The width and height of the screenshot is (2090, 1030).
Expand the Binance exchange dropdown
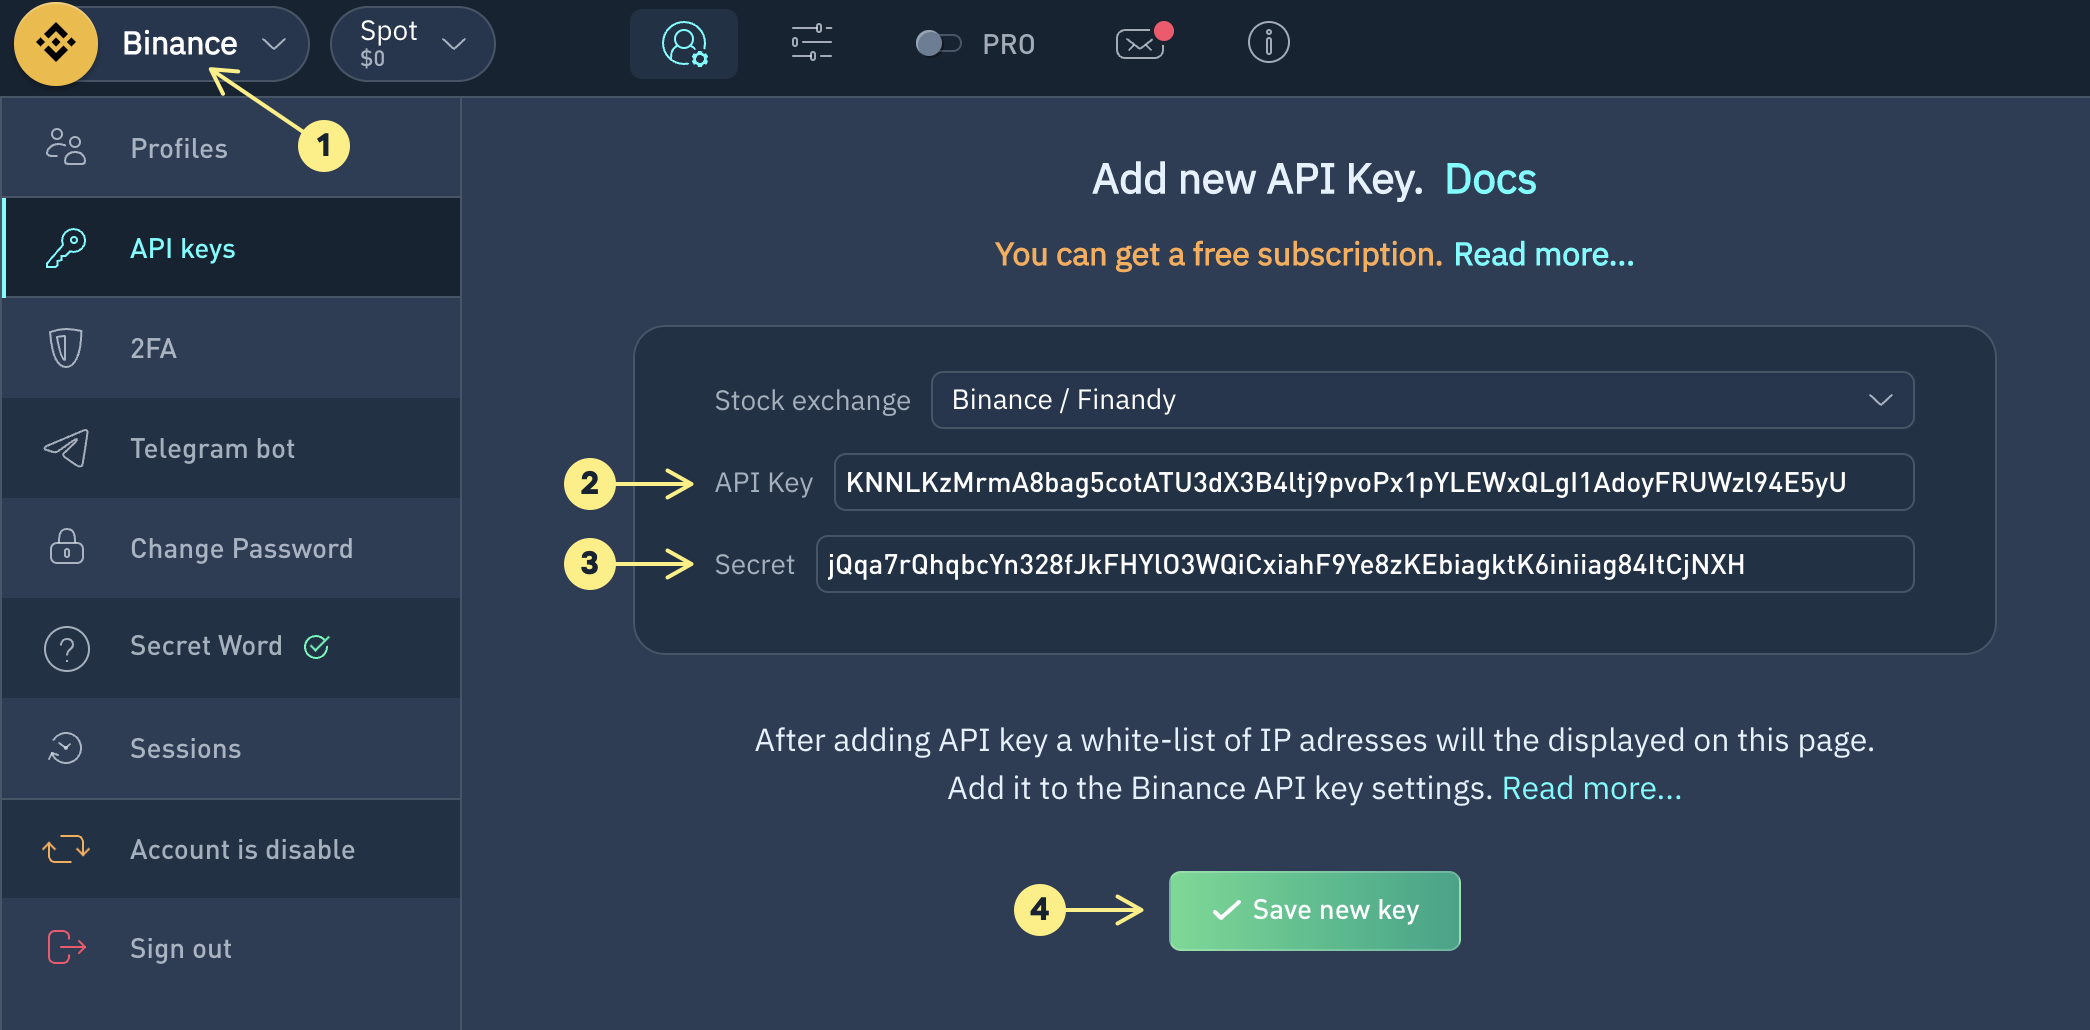coord(273,44)
